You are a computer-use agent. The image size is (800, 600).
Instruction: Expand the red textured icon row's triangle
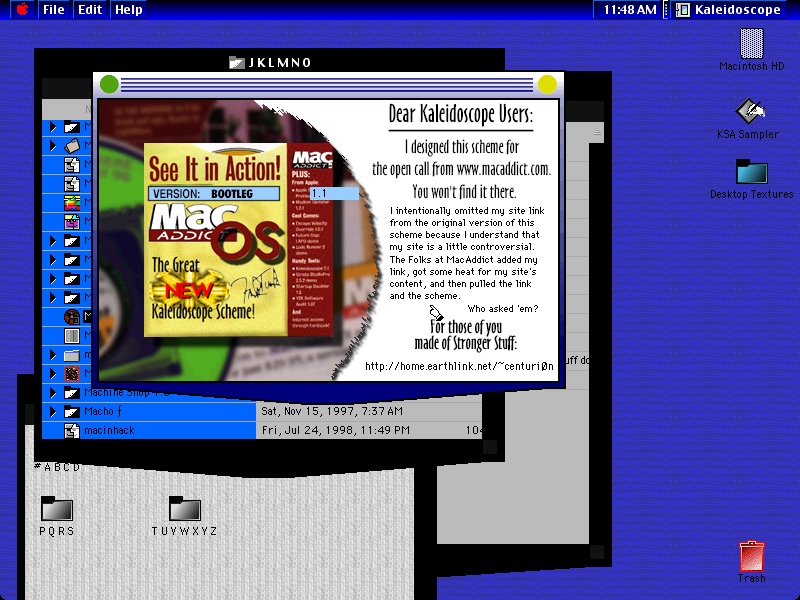point(53,373)
